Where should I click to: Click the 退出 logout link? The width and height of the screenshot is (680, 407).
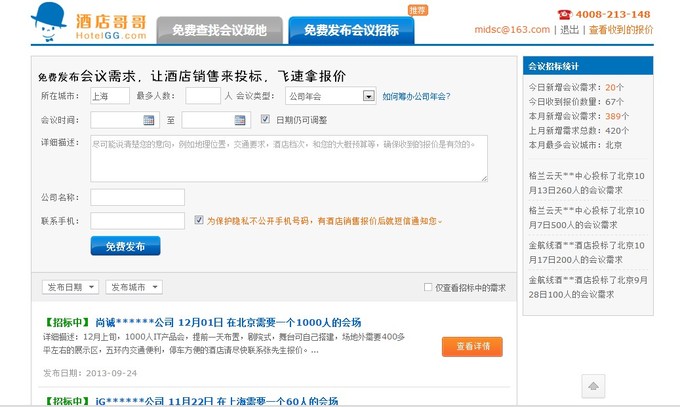[569, 30]
